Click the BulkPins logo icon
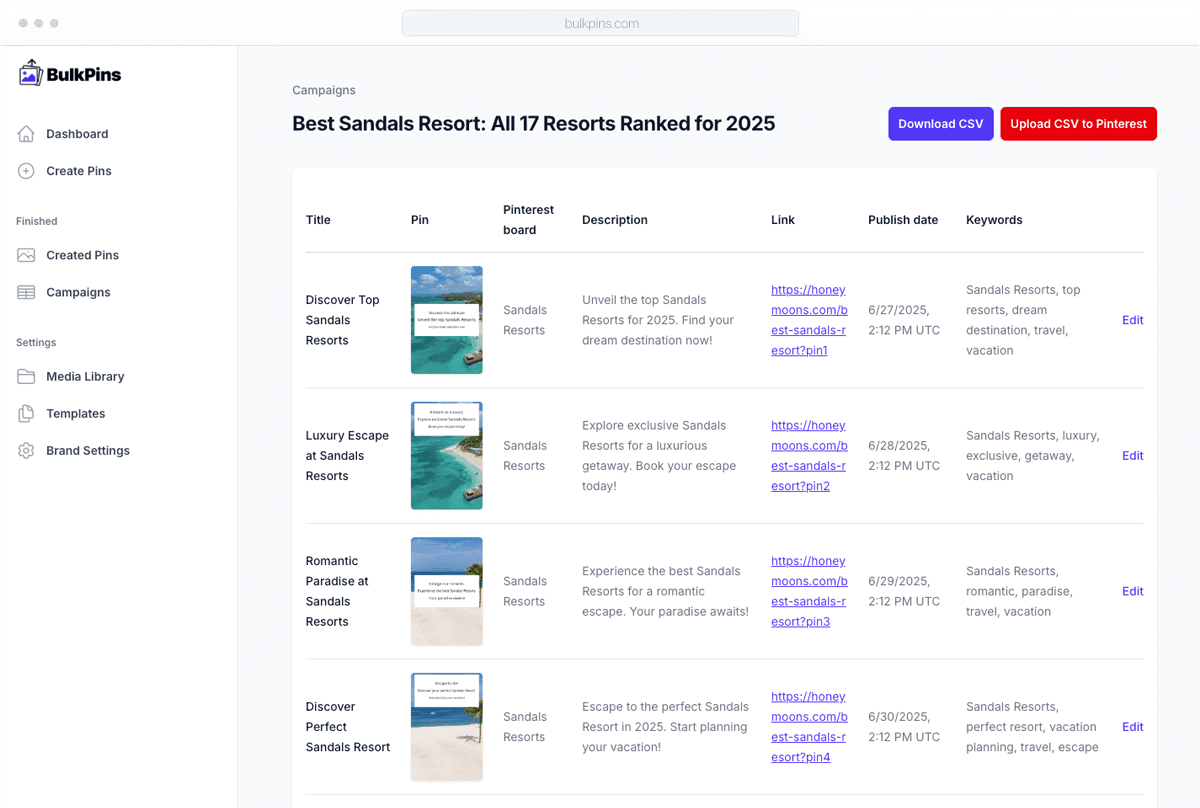 point(30,73)
